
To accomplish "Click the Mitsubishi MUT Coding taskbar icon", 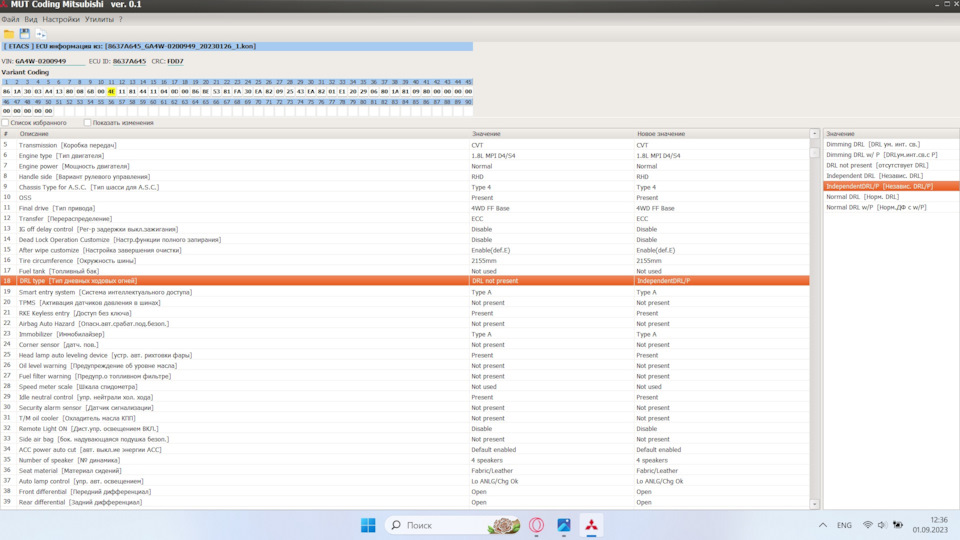I will [591, 525].
